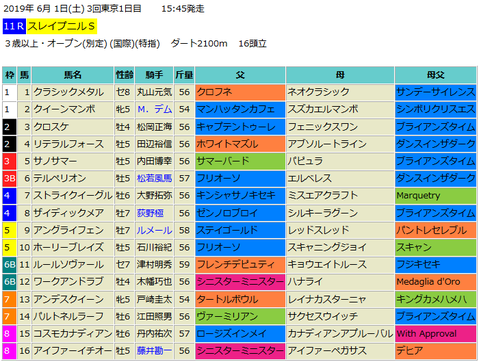The width and height of the screenshot is (479, 362).
Task: Click sire cell ゼンノロブロイ
Action: click(240, 213)
